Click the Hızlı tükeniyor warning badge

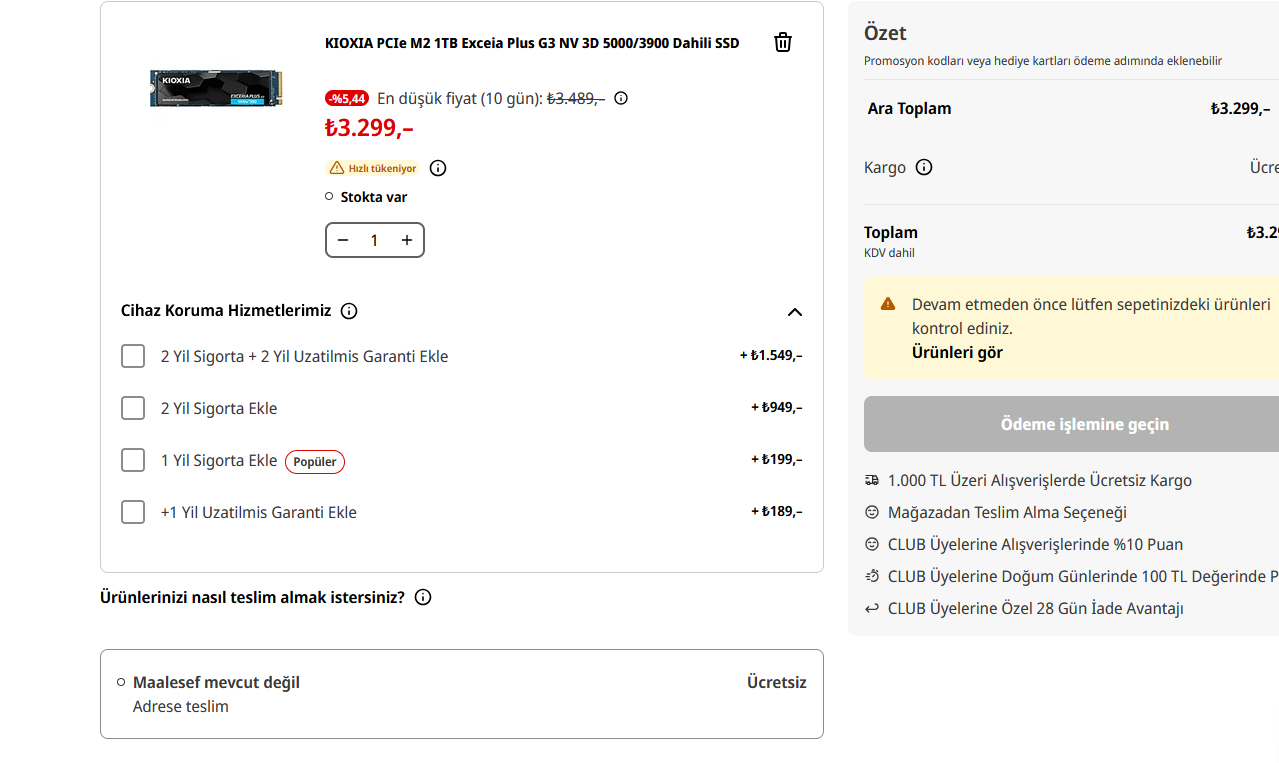tap(373, 168)
